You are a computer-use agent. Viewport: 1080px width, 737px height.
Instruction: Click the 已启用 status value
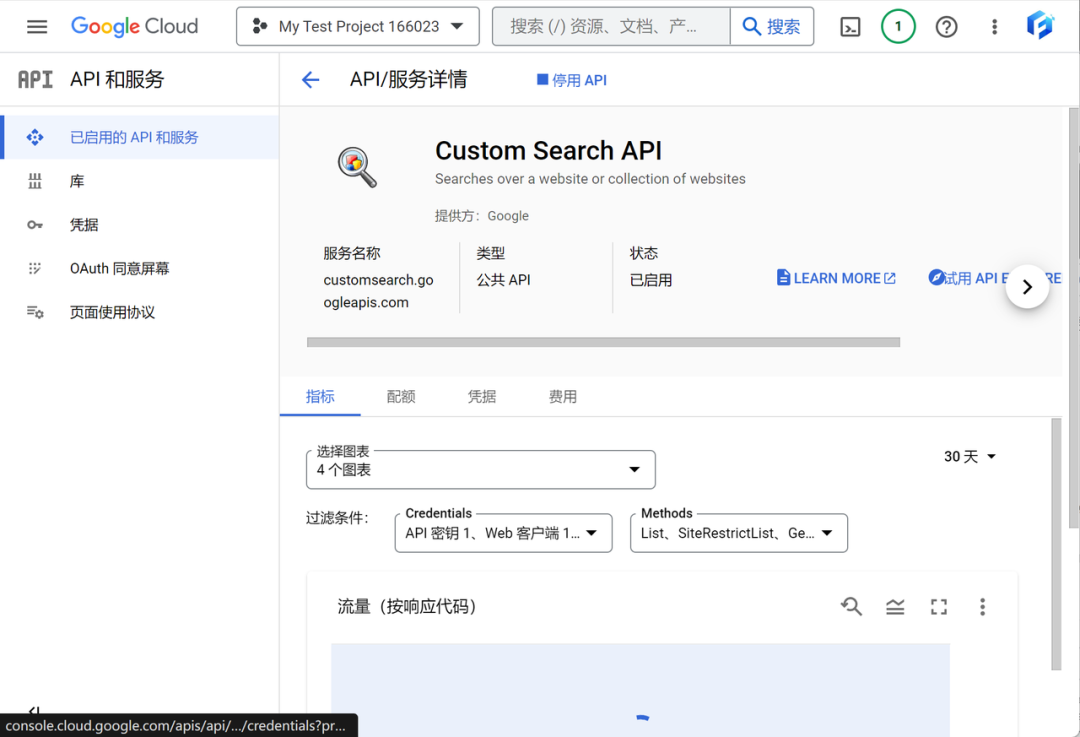(x=651, y=280)
